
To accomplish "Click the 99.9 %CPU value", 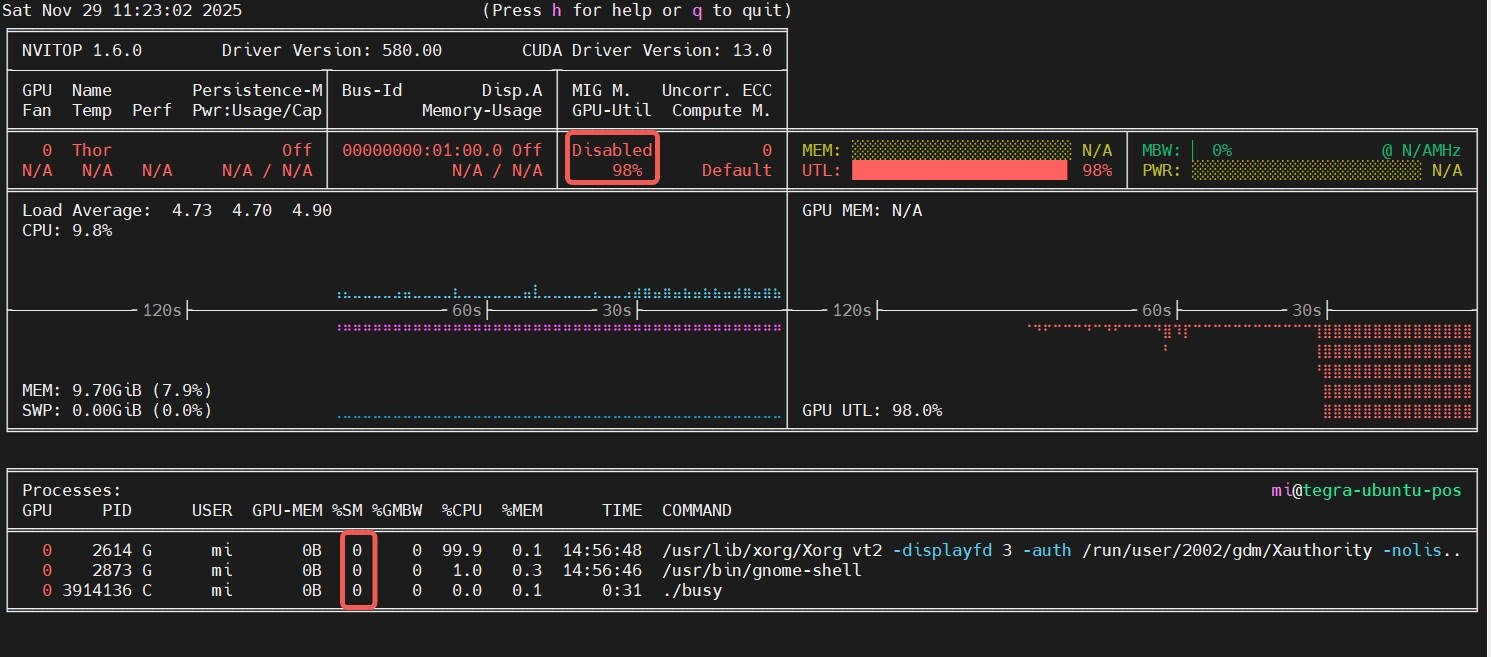I will 462,550.
